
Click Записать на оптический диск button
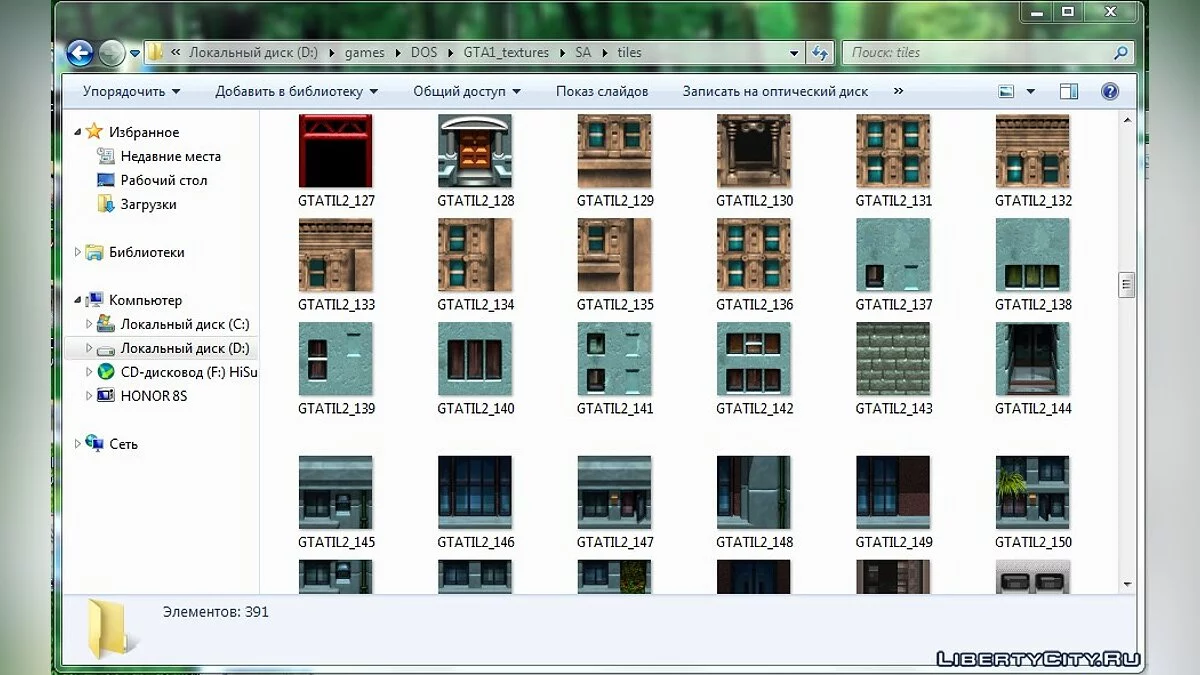click(x=775, y=91)
